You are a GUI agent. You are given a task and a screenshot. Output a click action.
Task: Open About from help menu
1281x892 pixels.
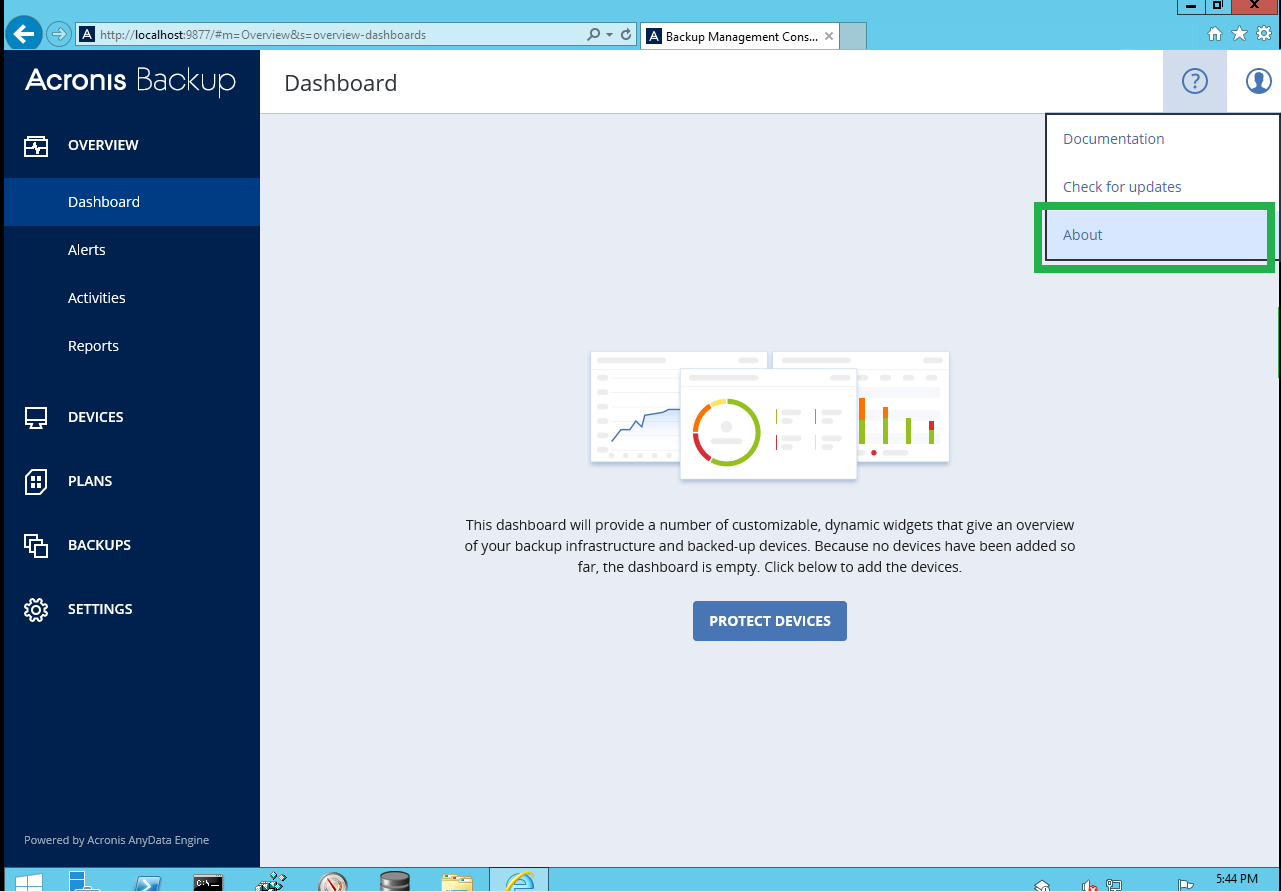[1155, 235]
